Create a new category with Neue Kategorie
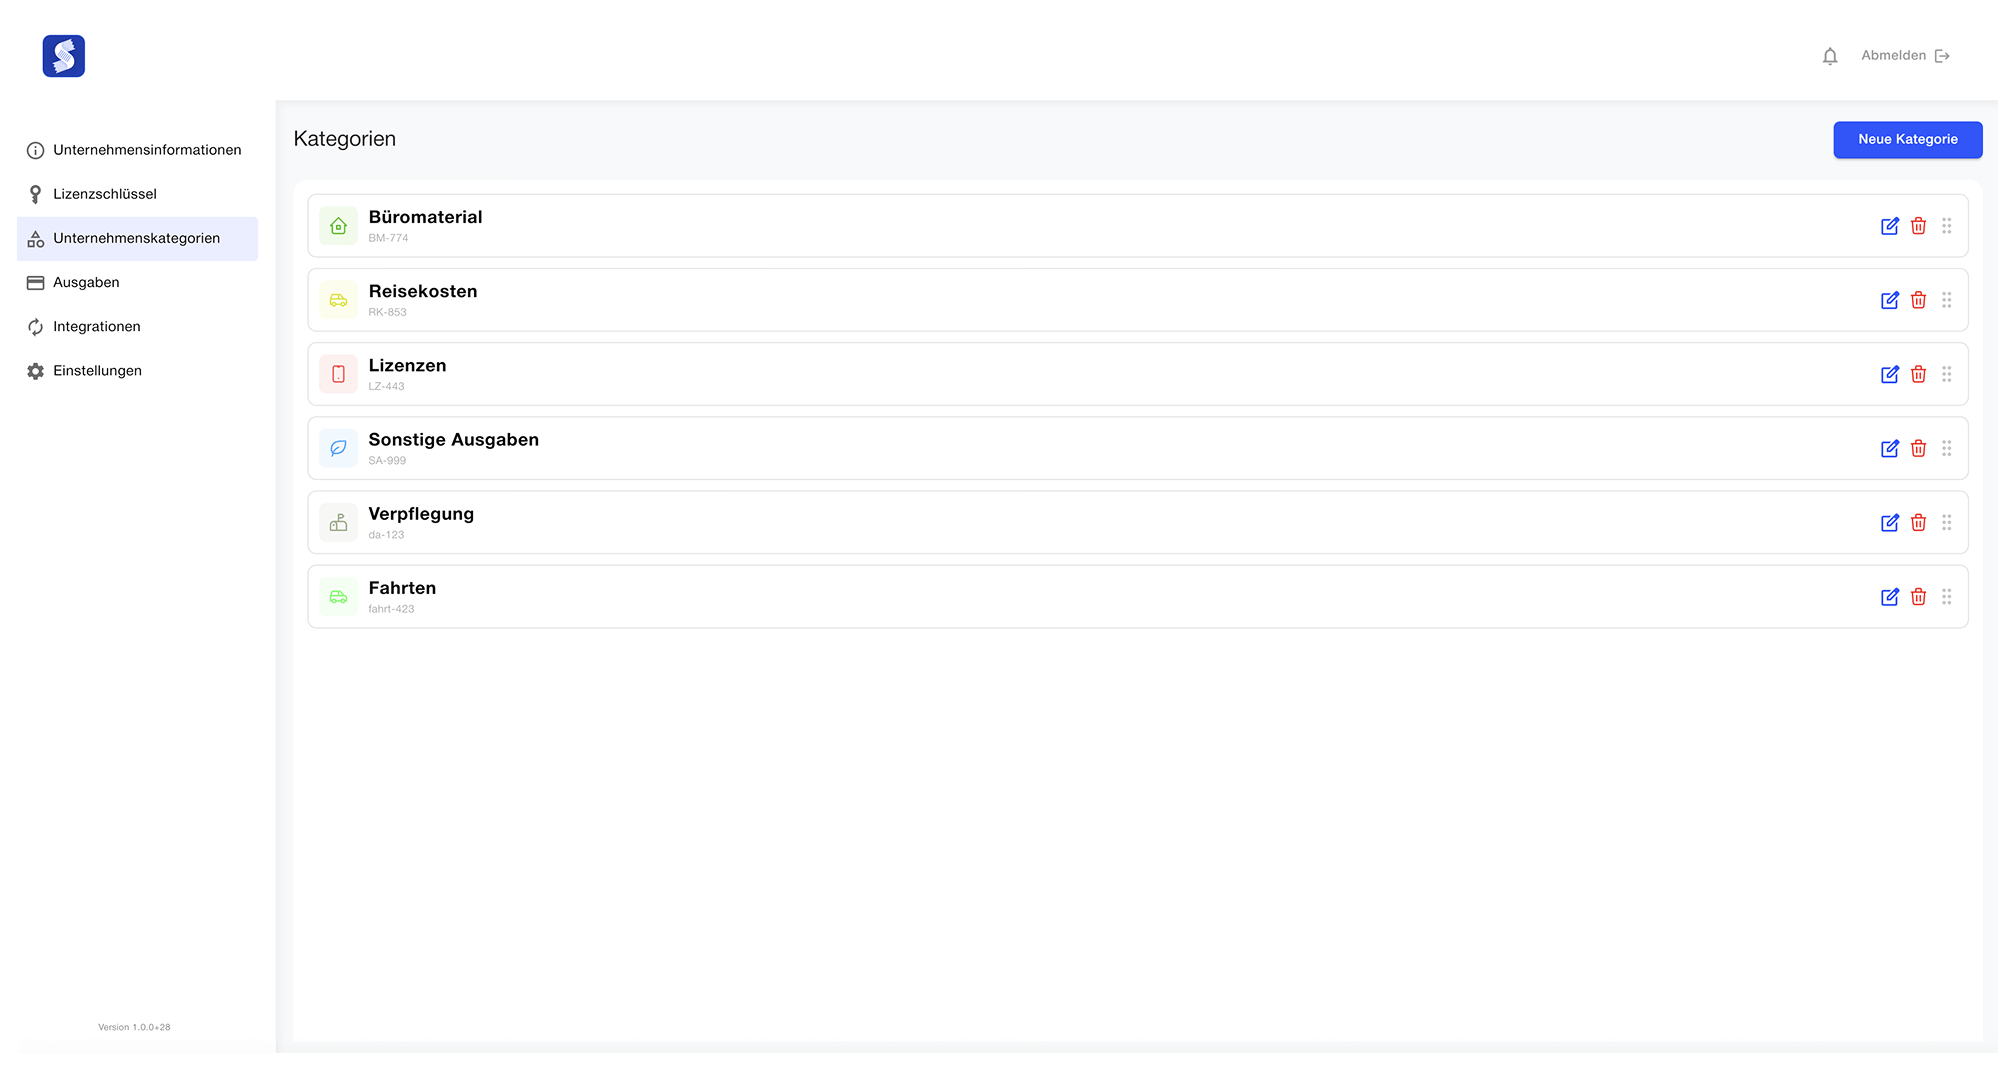Viewport: 2016px width, 1080px height. tap(1907, 140)
